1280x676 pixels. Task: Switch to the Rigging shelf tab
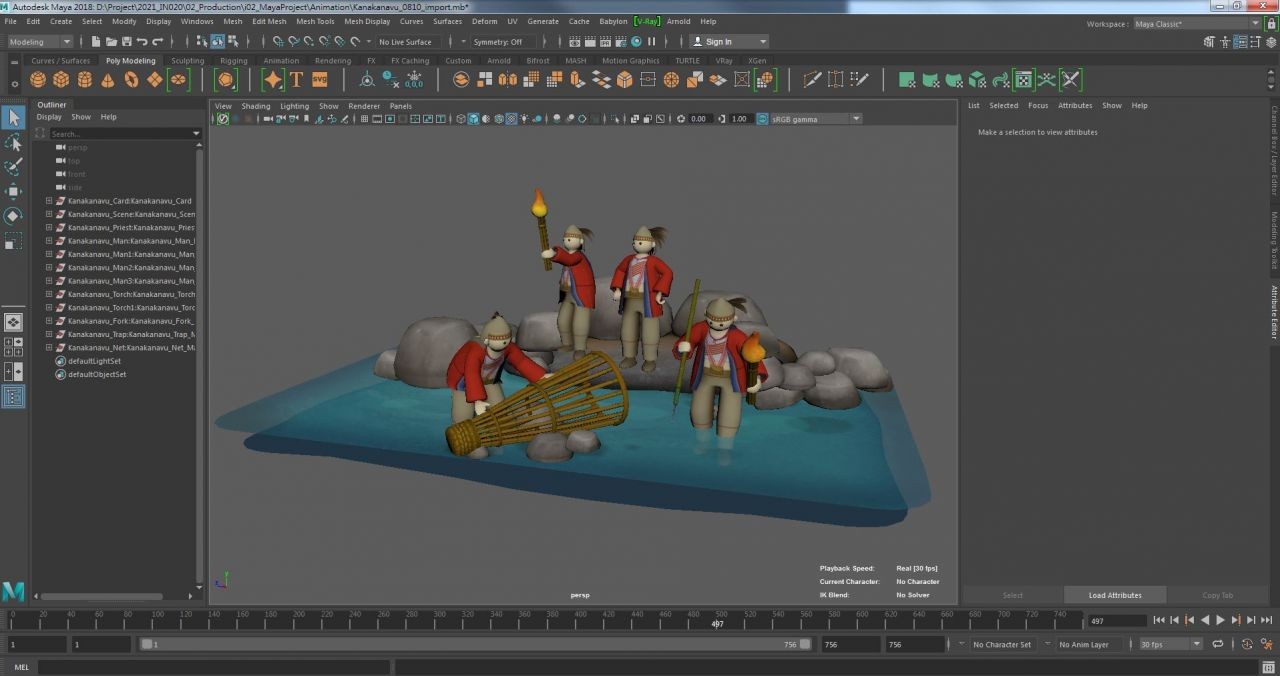tap(233, 61)
